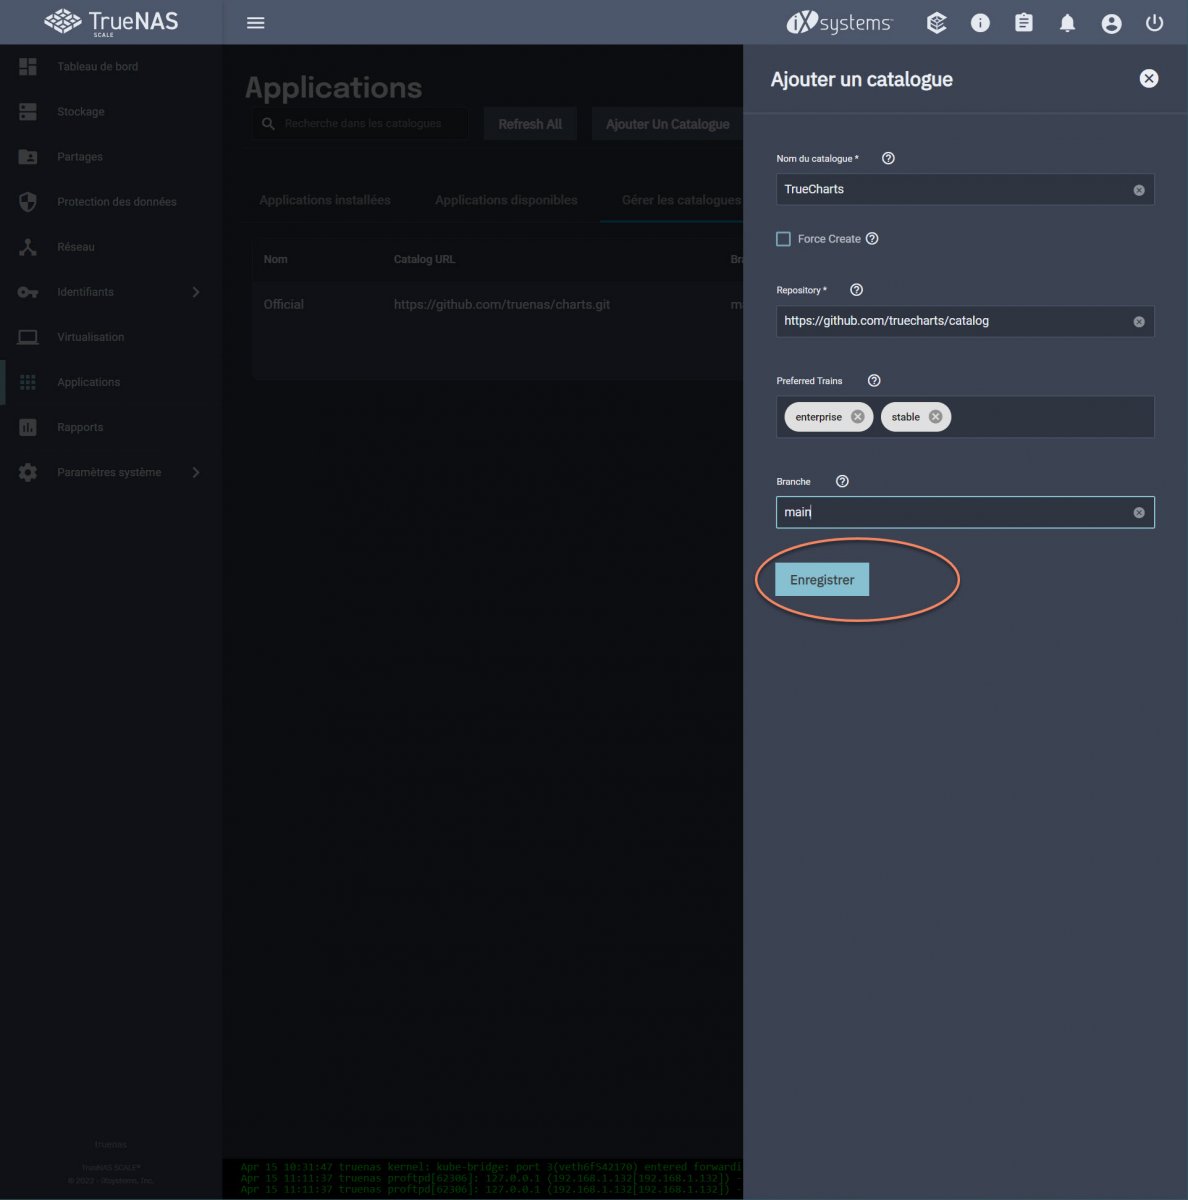Screen dimensions: 1188x1200
Task: Show help for Preferred Trains
Action: (874, 381)
